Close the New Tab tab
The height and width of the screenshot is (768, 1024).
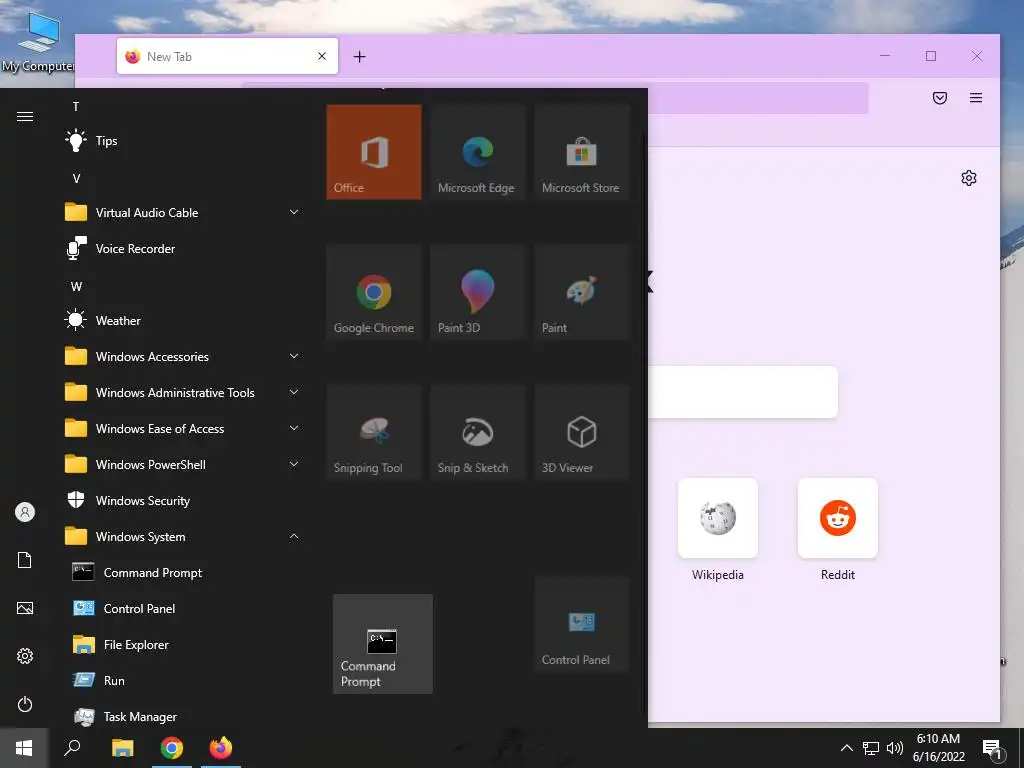pos(322,56)
